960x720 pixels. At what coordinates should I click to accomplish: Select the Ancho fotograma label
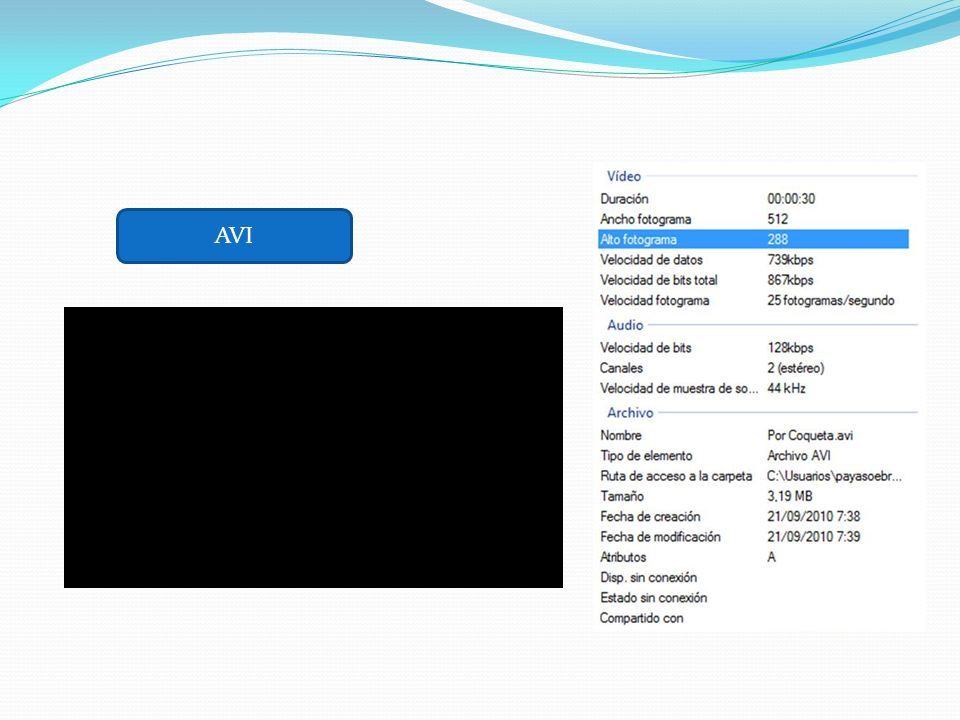(x=645, y=219)
